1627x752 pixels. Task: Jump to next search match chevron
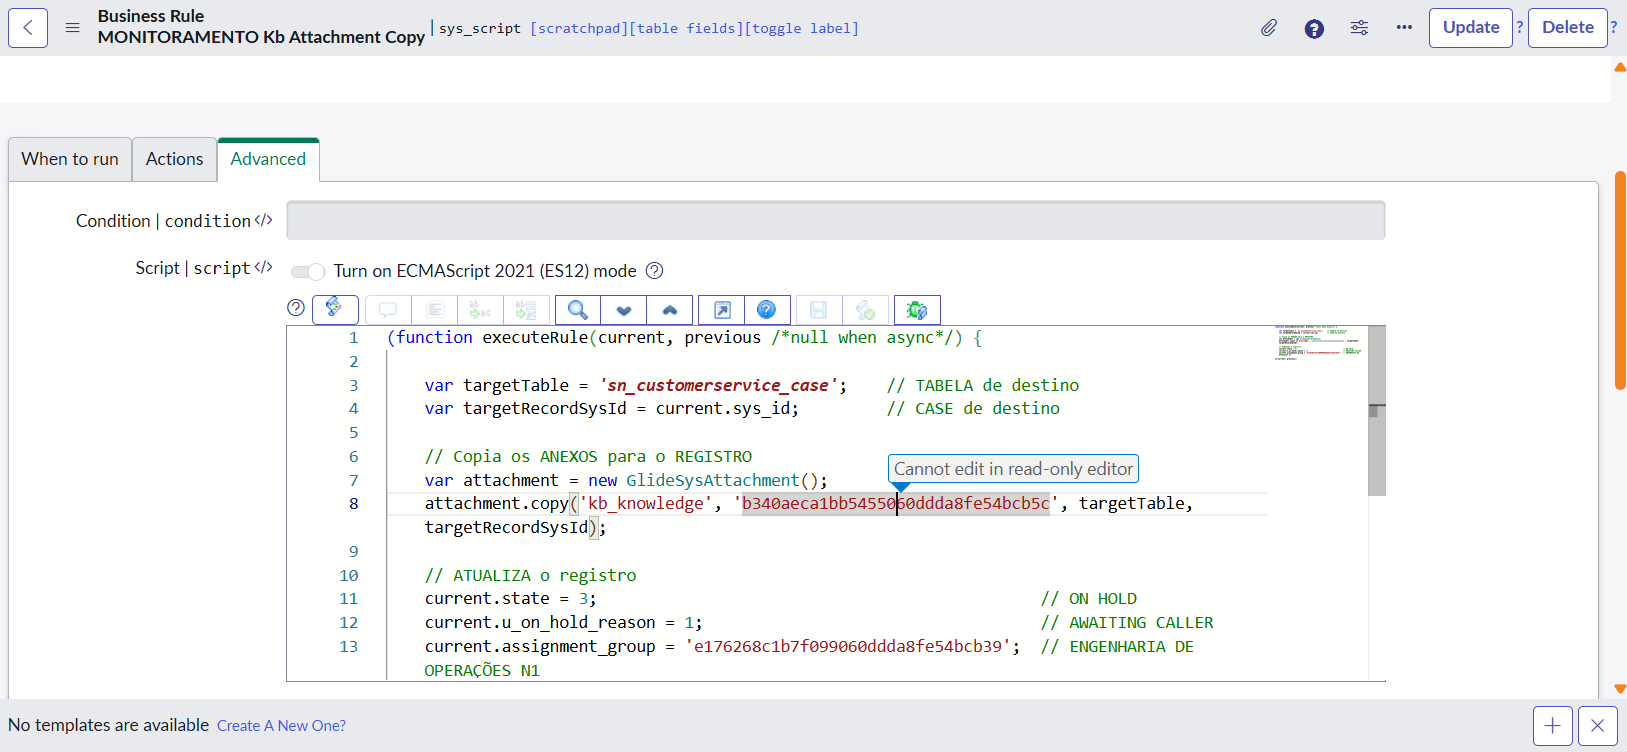624,310
